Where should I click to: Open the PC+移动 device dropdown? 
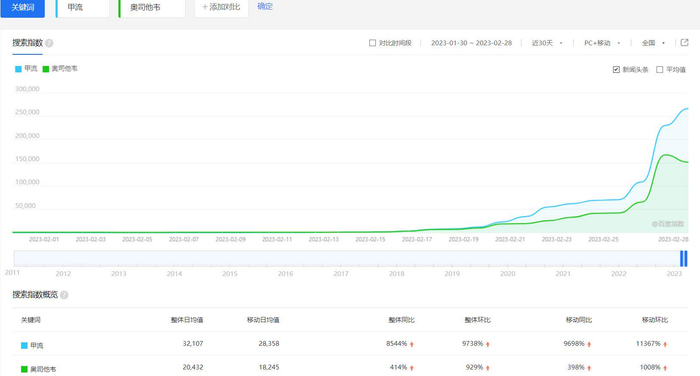[x=602, y=43]
